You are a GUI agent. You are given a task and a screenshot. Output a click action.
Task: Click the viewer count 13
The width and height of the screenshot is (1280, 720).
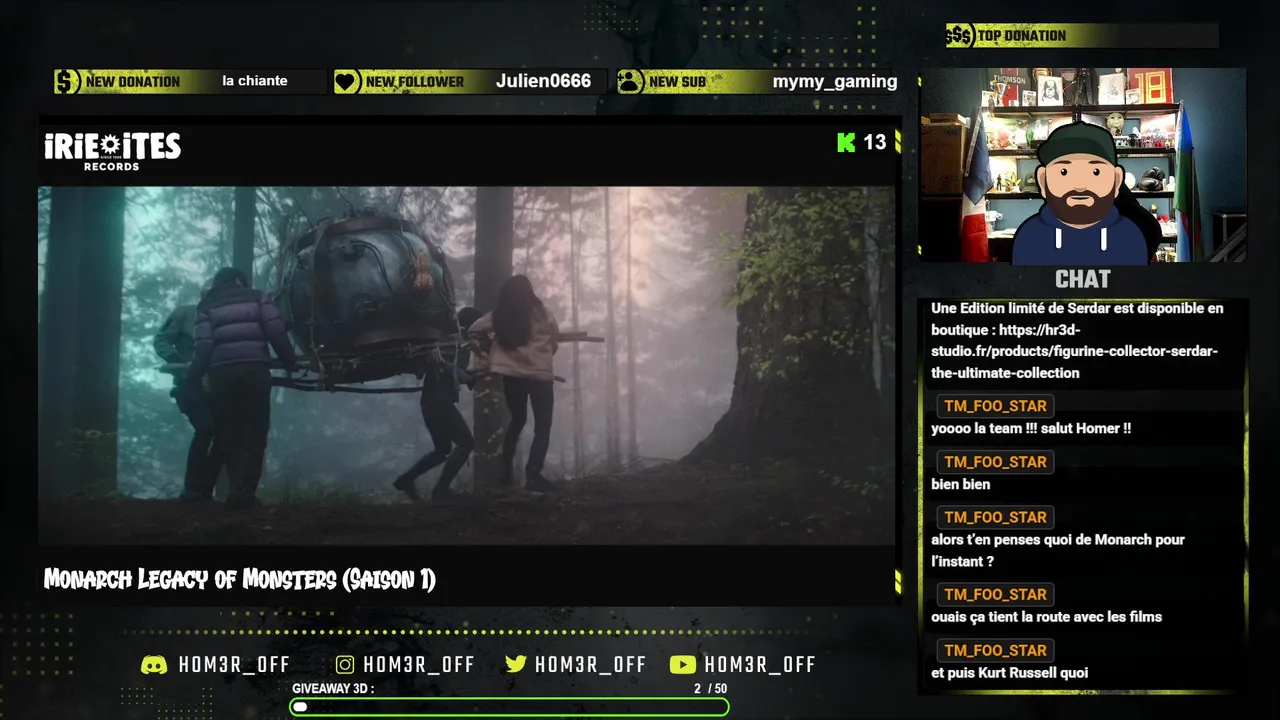click(875, 142)
